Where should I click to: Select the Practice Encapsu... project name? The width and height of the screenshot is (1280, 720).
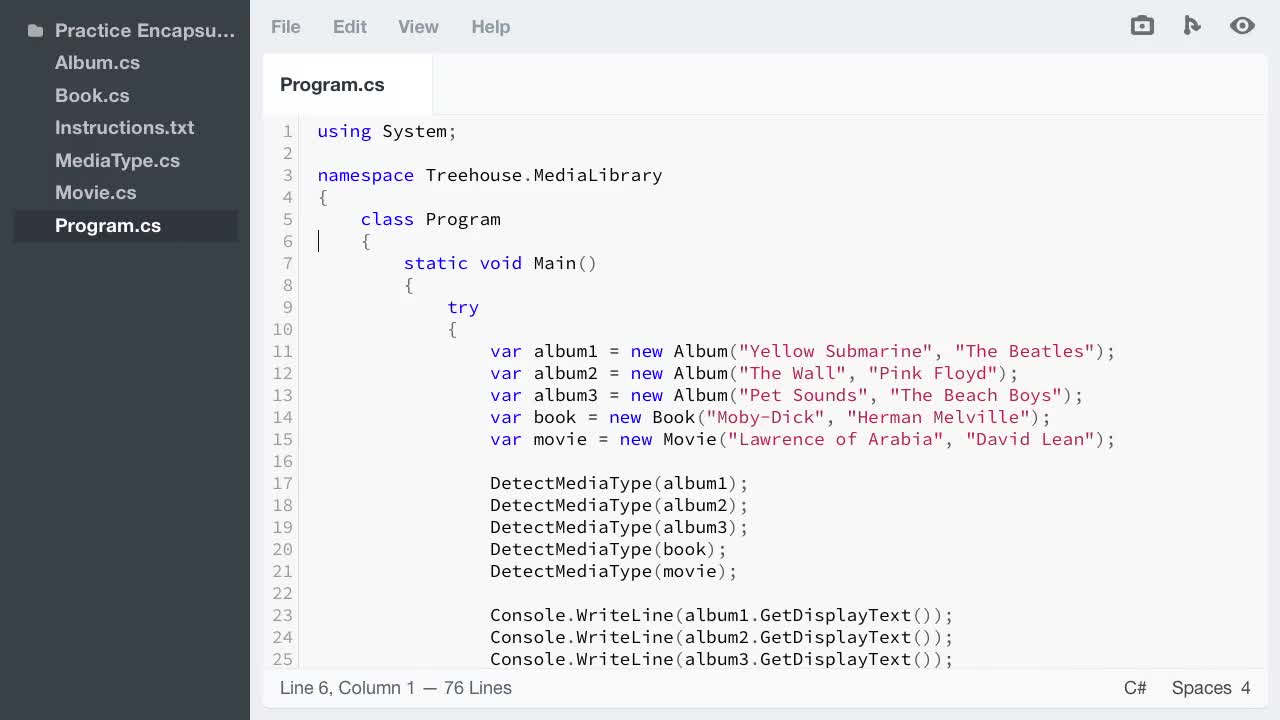click(145, 30)
